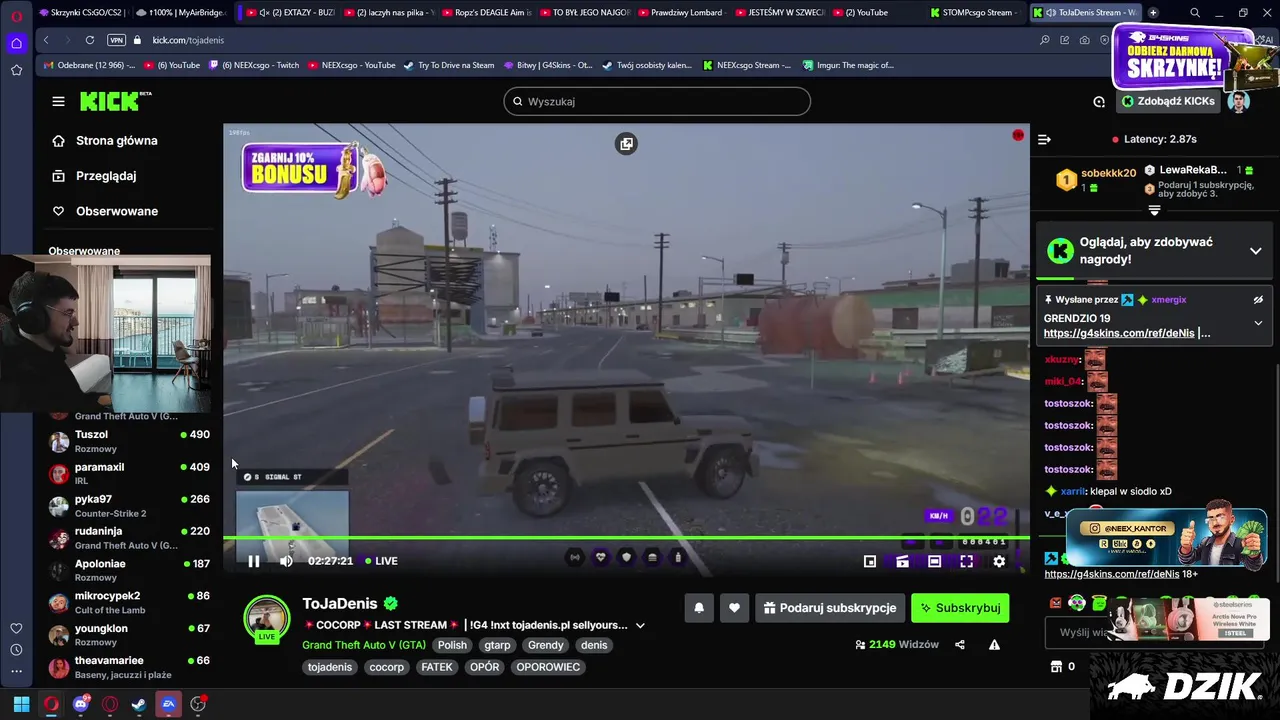Enter fullscreen mode in the player
This screenshot has height=720, width=1280.
(966, 561)
